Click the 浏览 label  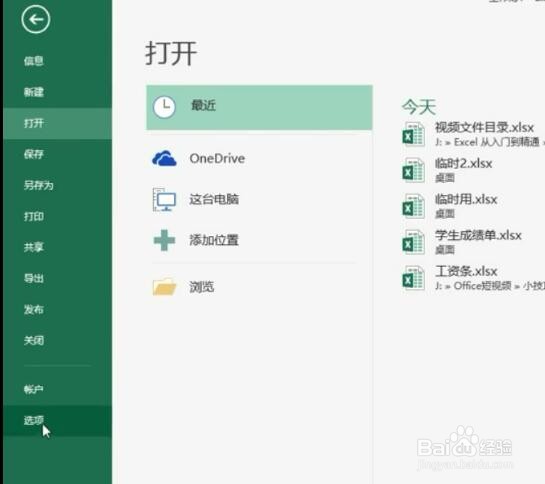202,287
